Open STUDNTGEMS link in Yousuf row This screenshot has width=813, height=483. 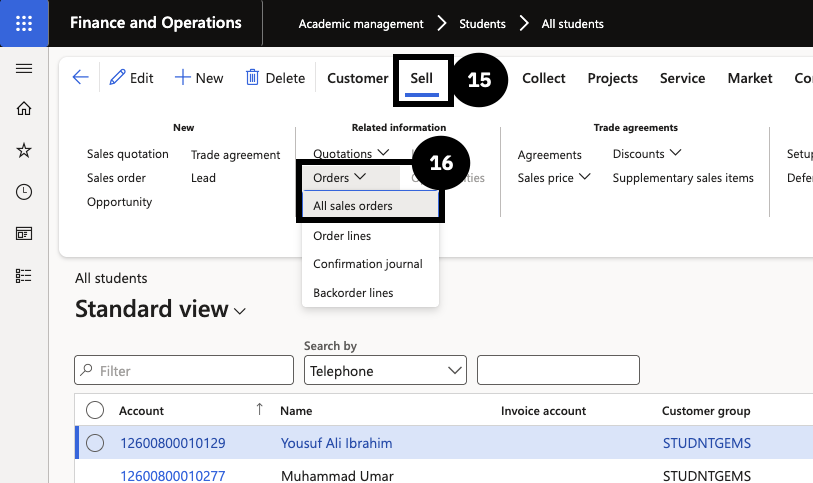pyautogui.click(x=707, y=443)
